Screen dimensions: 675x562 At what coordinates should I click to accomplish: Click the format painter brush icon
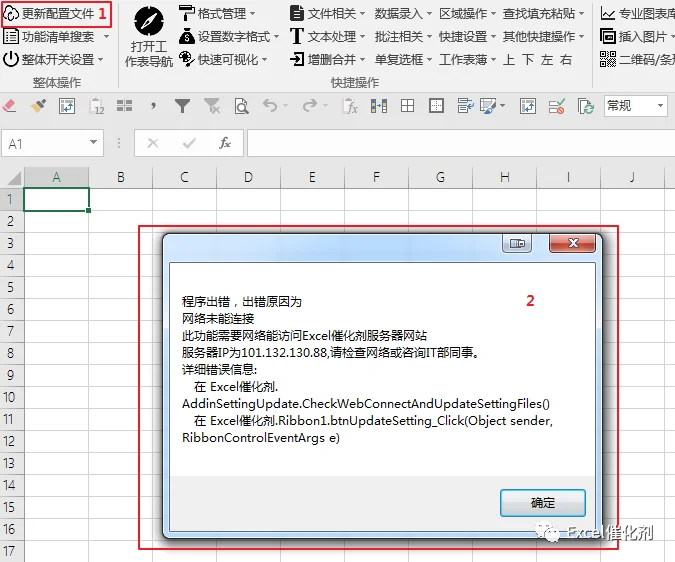(x=38, y=105)
